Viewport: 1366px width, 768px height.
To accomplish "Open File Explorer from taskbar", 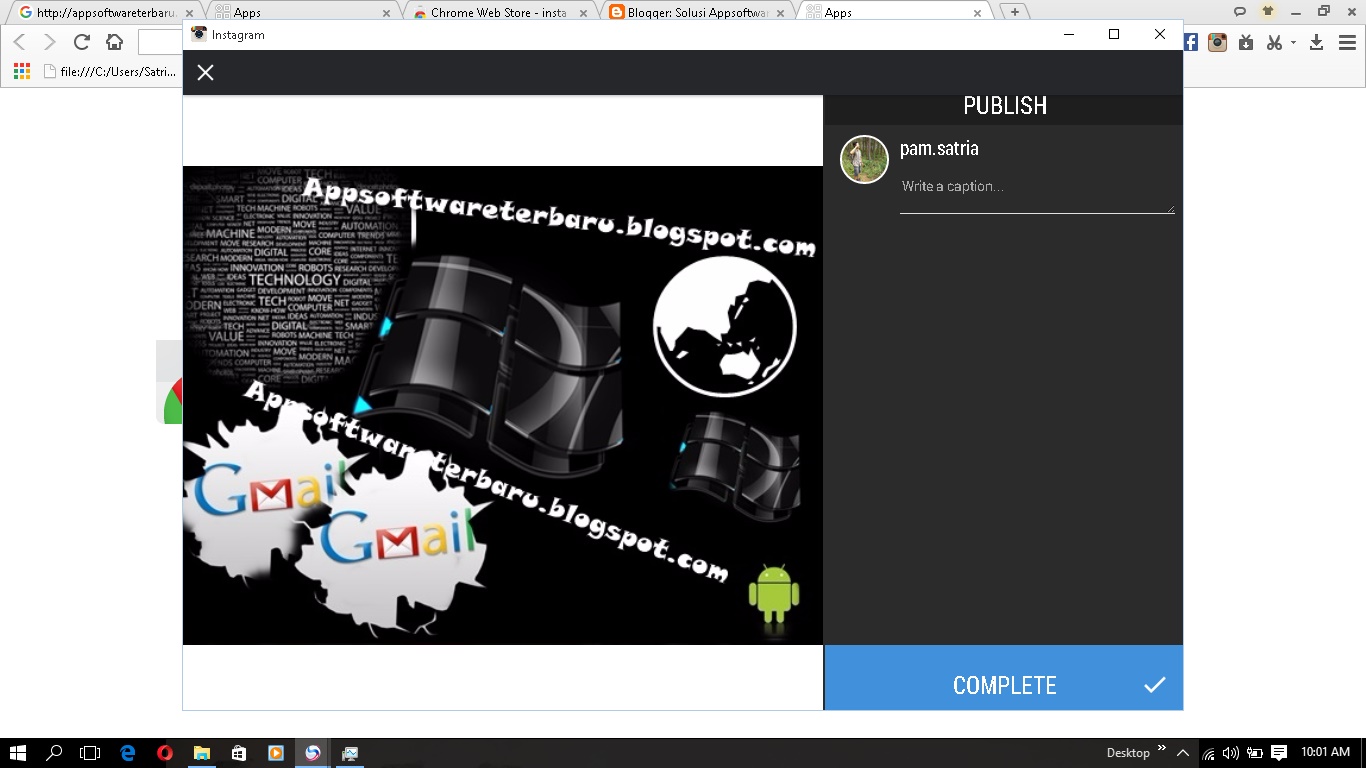I will point(201,753).
